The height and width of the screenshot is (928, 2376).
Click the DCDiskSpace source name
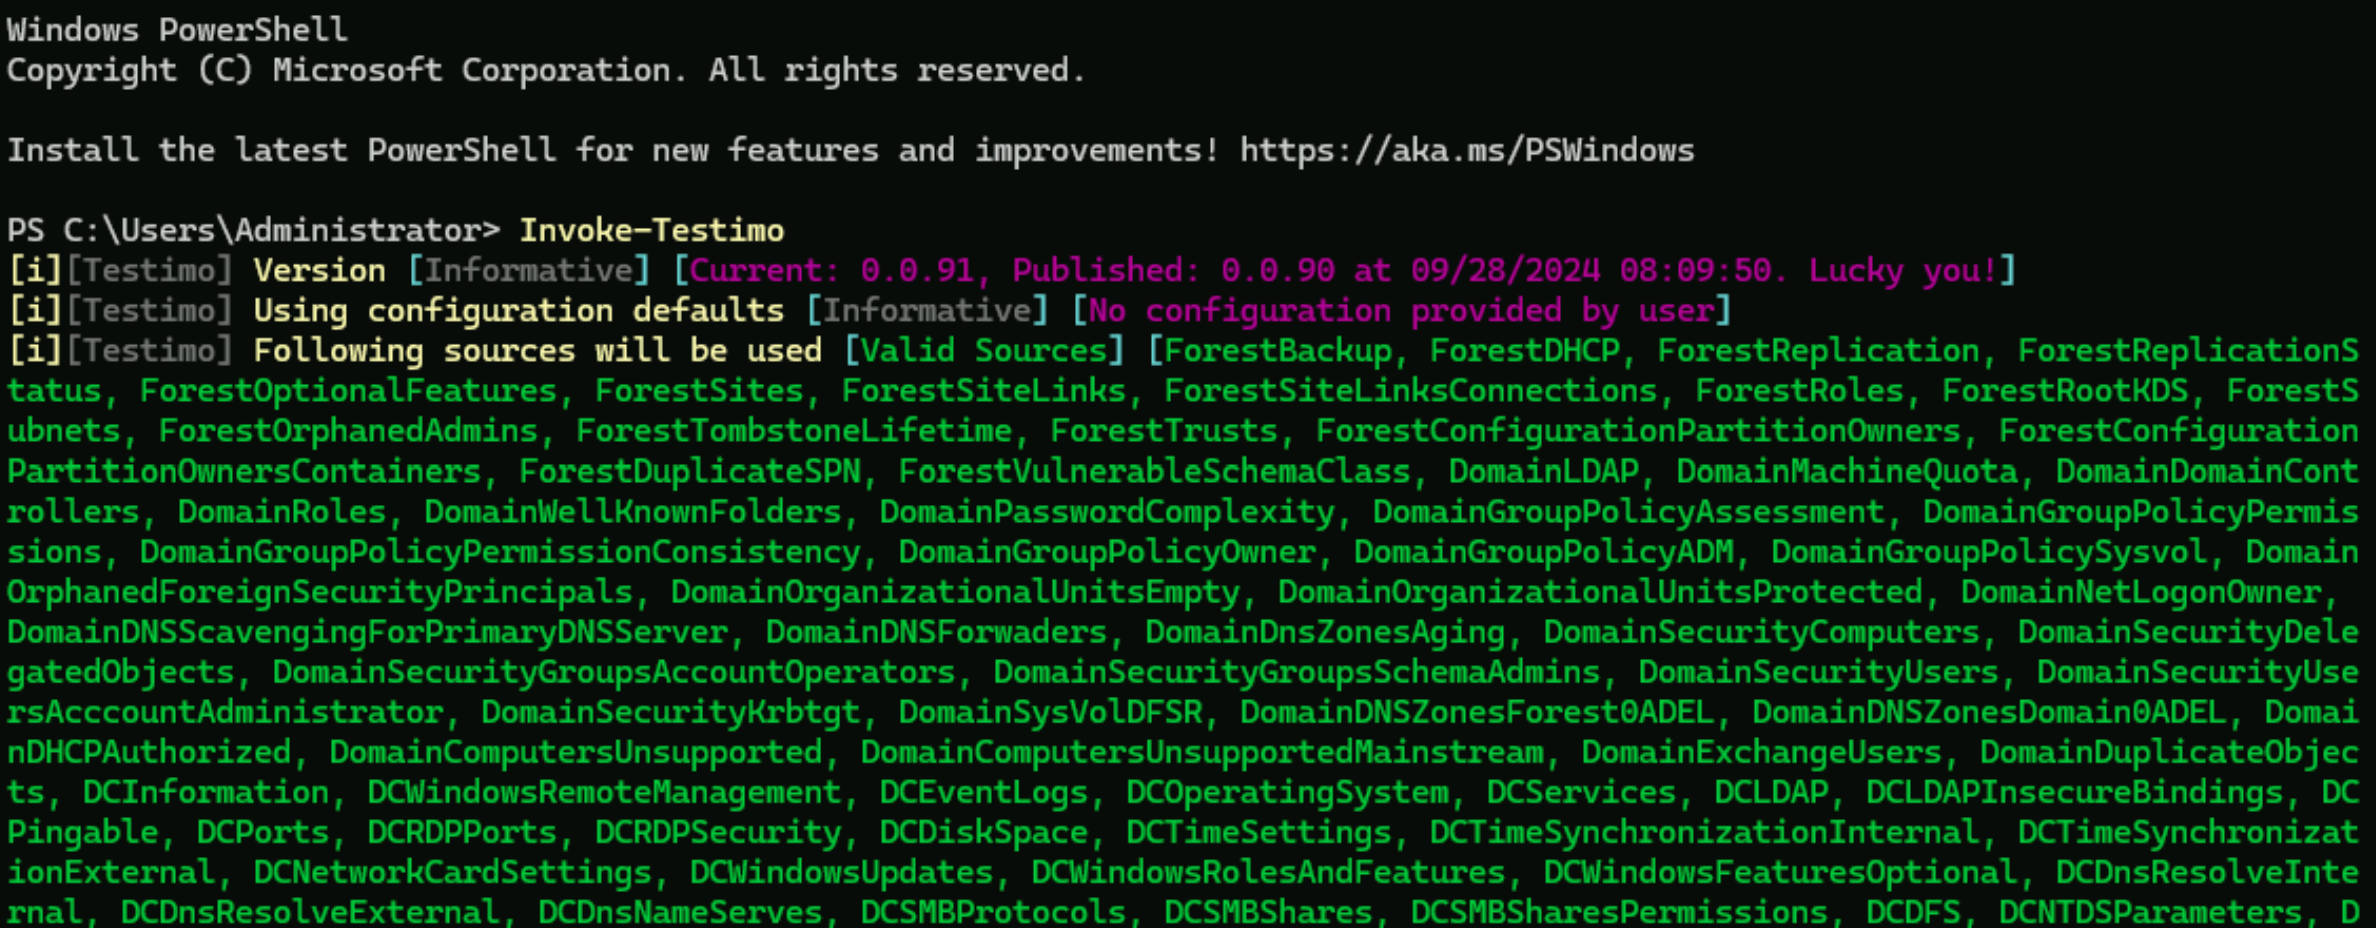point(983,832)
